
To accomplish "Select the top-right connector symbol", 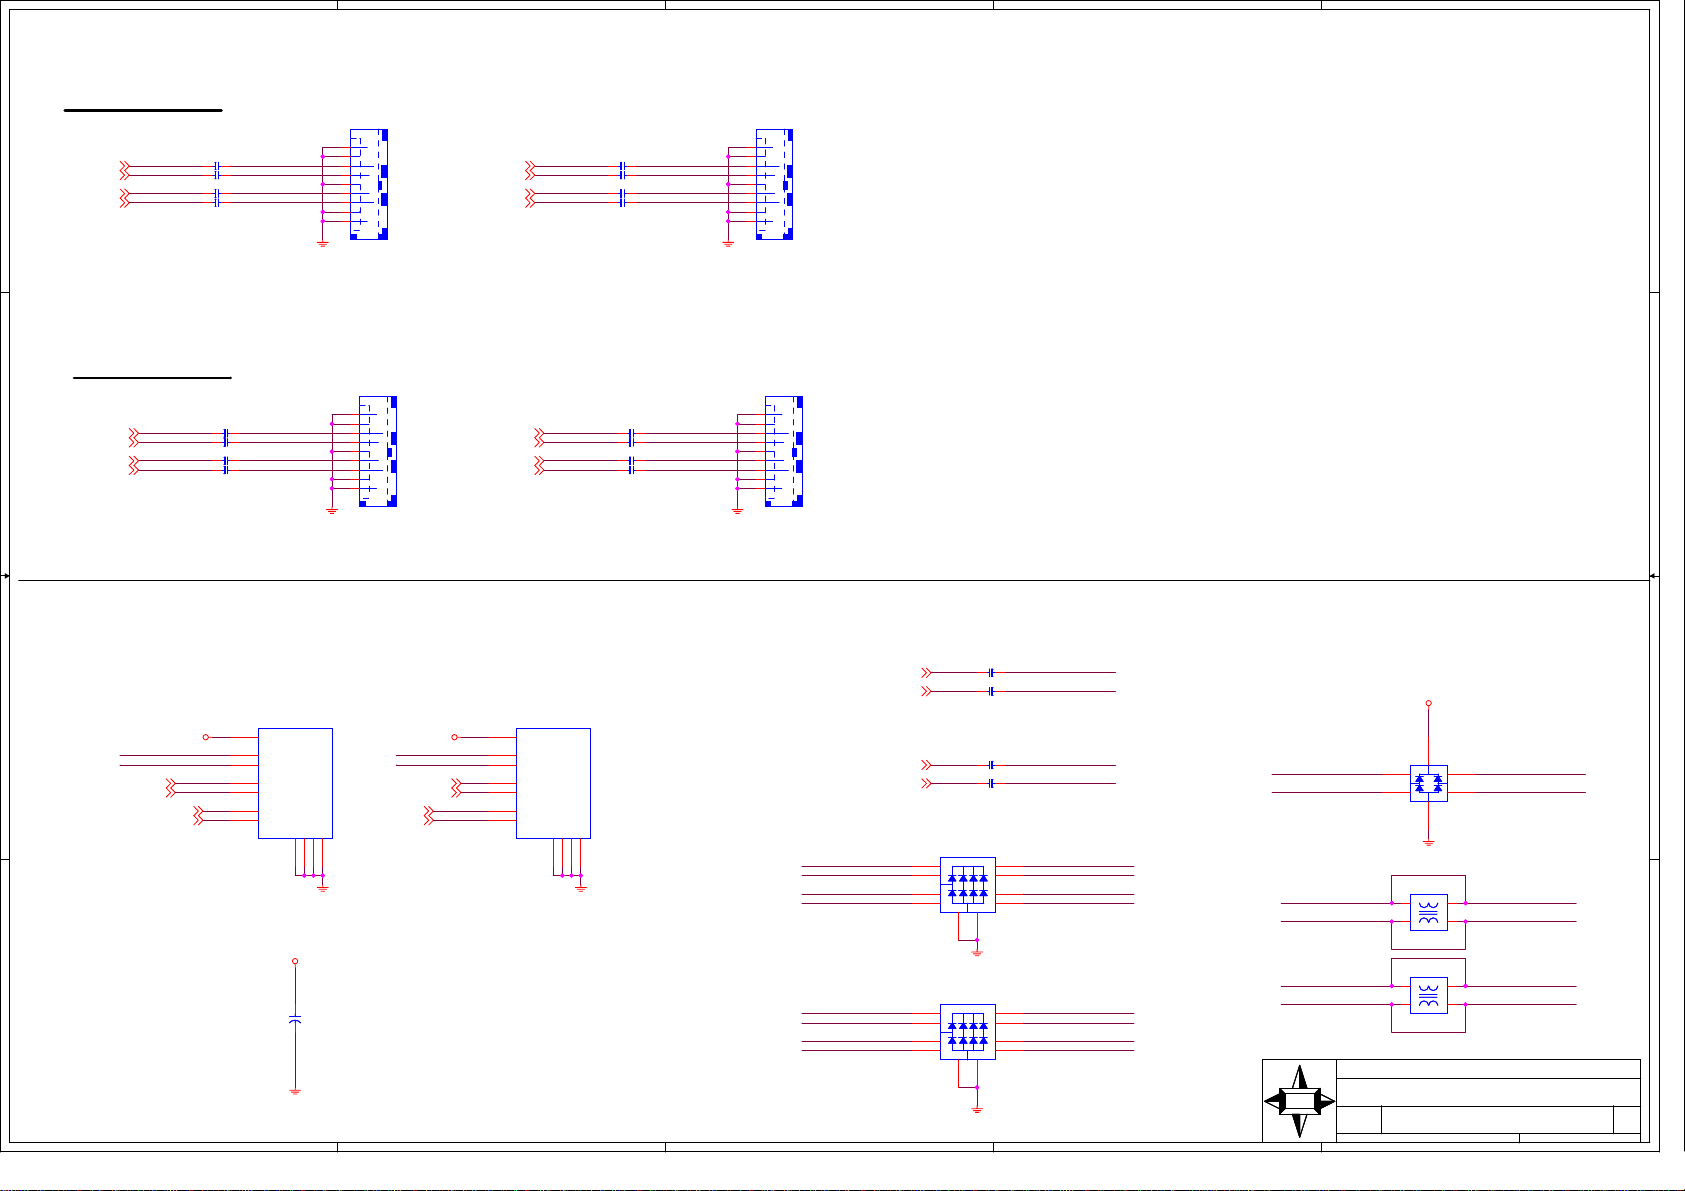I will [774, 184].
